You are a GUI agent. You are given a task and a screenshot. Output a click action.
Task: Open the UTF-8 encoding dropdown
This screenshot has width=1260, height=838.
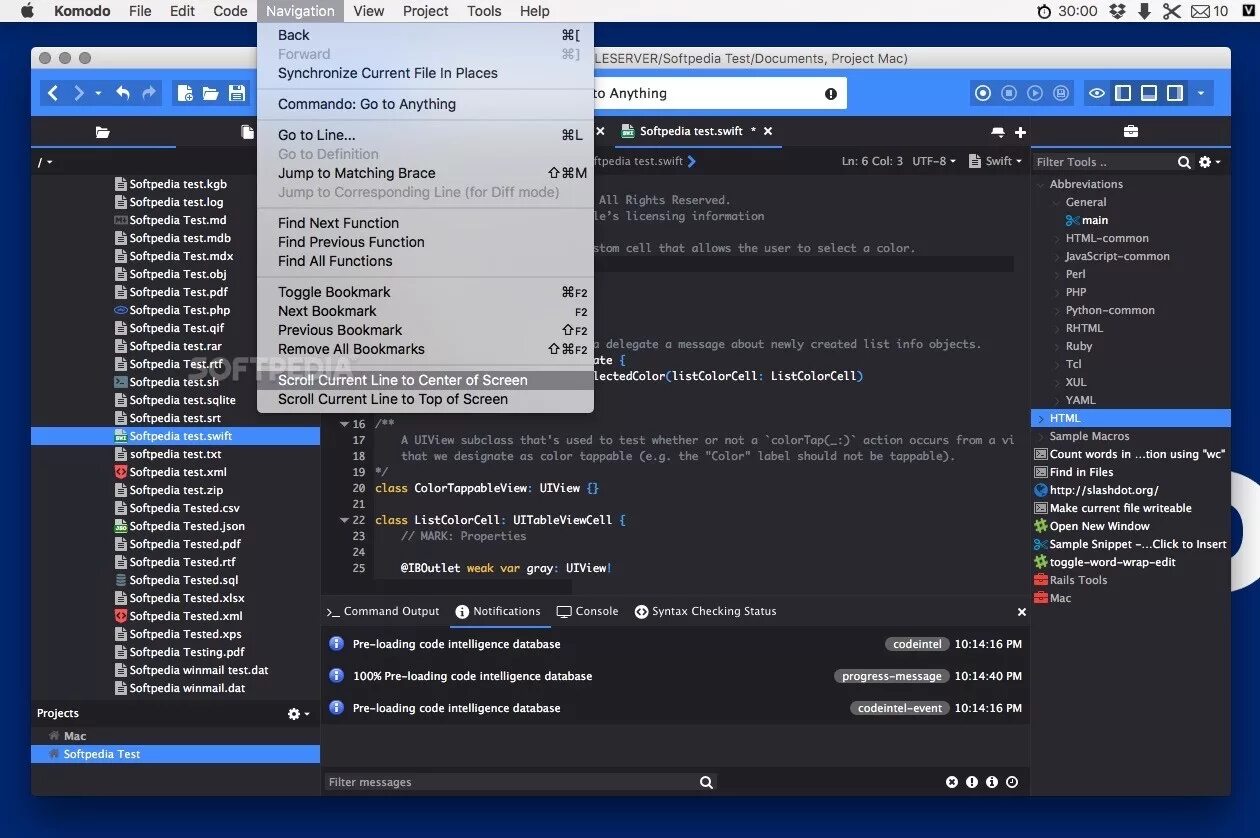tap(934, 161)
